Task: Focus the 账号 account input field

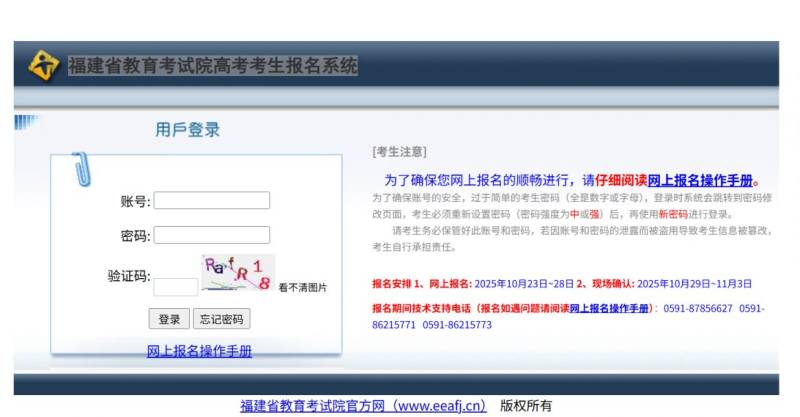Action: [x=211, y=201]
